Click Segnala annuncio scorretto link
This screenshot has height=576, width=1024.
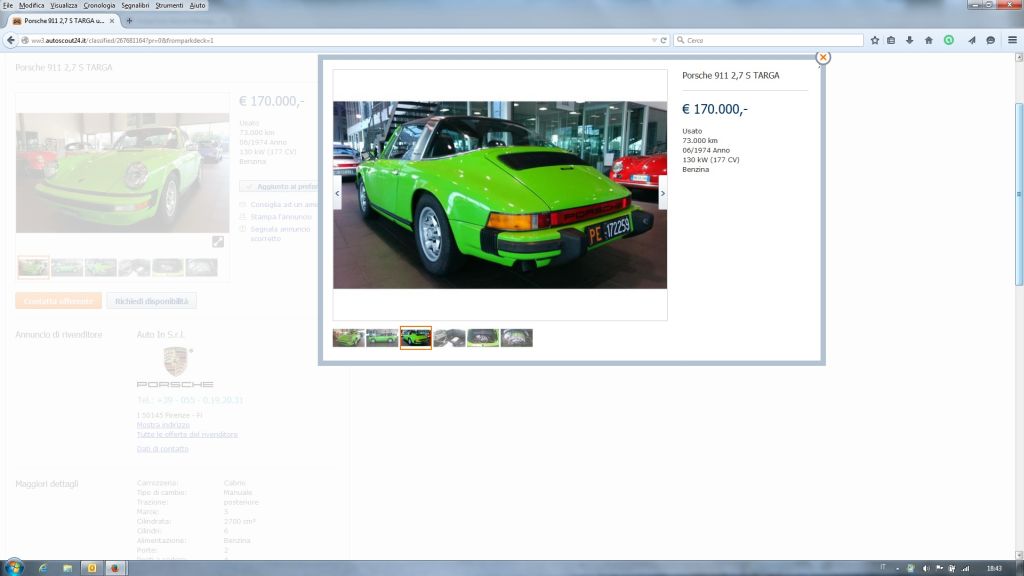point(280,234)
